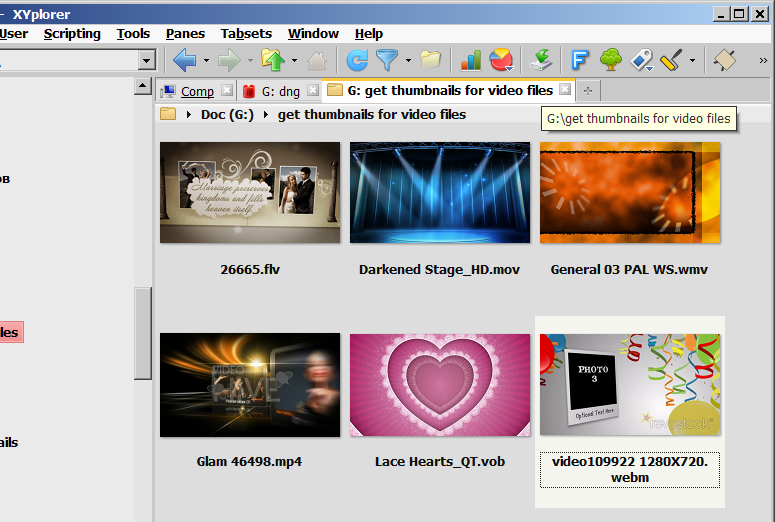The height and width of the screenshot is (522, 775).
Task: Open the bar chart statistics icon
Action: (471, 60)
